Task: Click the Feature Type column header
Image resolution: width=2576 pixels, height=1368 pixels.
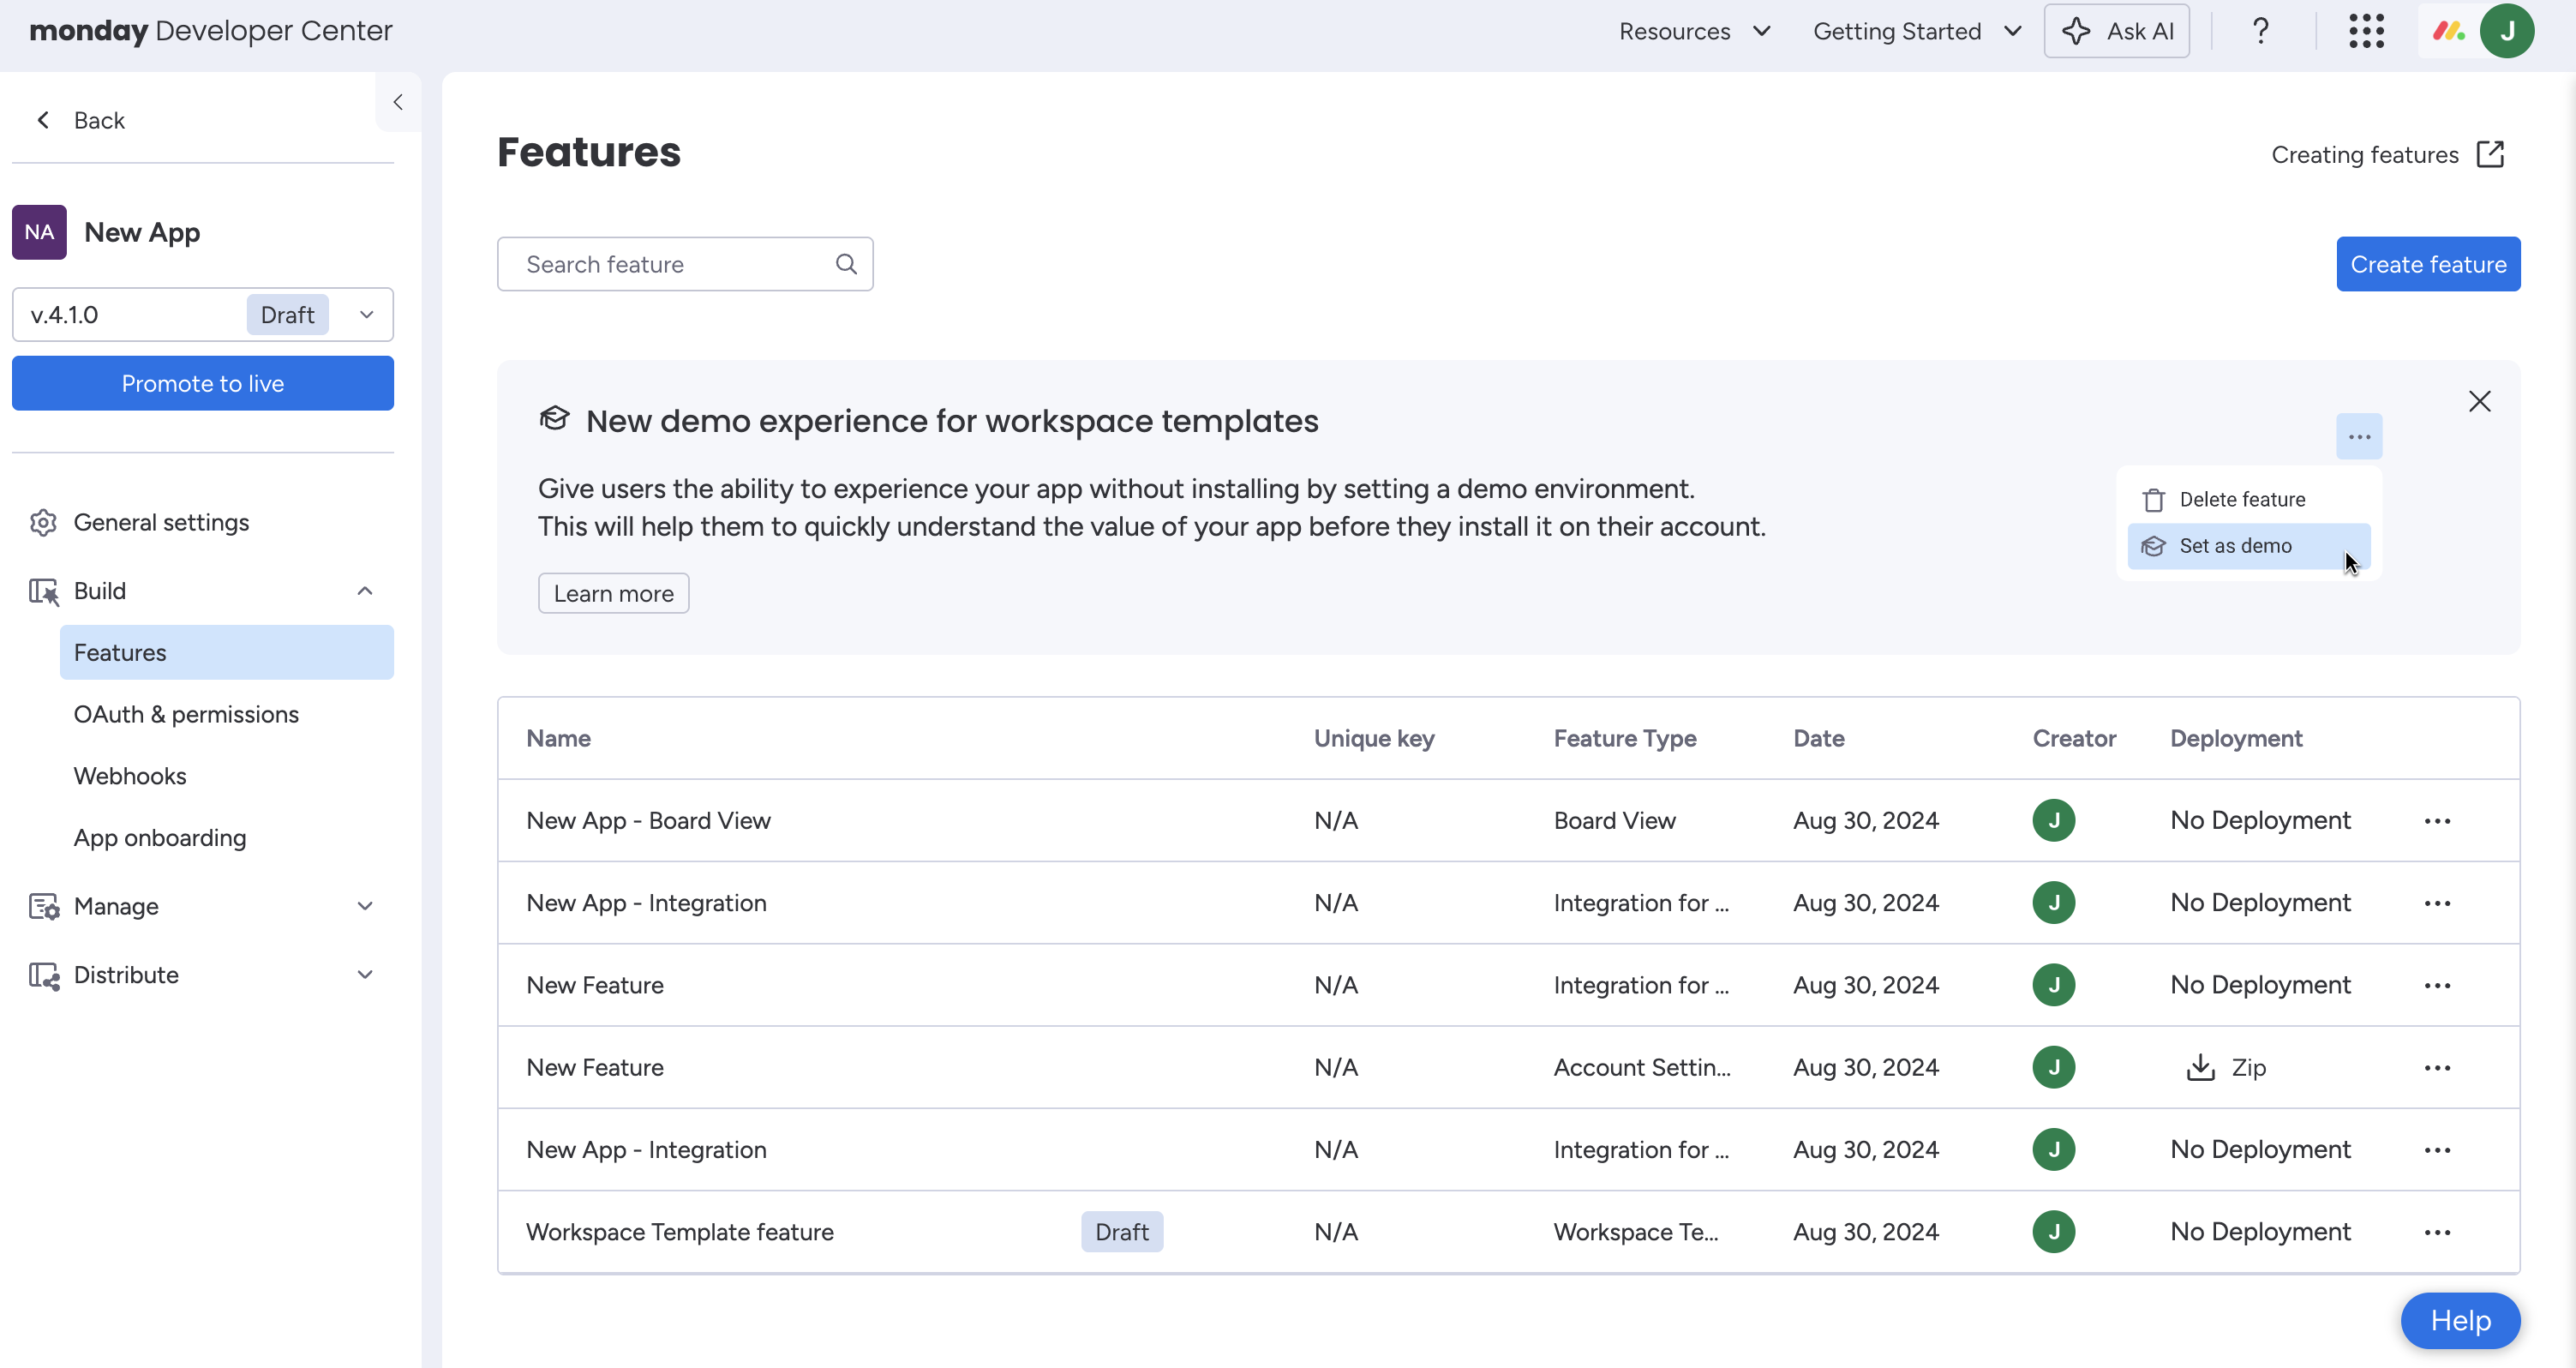Action: [1625, 738]
